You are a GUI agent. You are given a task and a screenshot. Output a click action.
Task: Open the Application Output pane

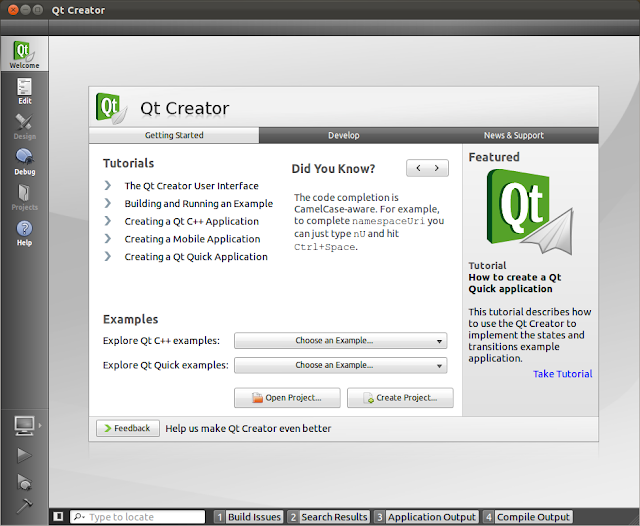[x=426, y=517]
